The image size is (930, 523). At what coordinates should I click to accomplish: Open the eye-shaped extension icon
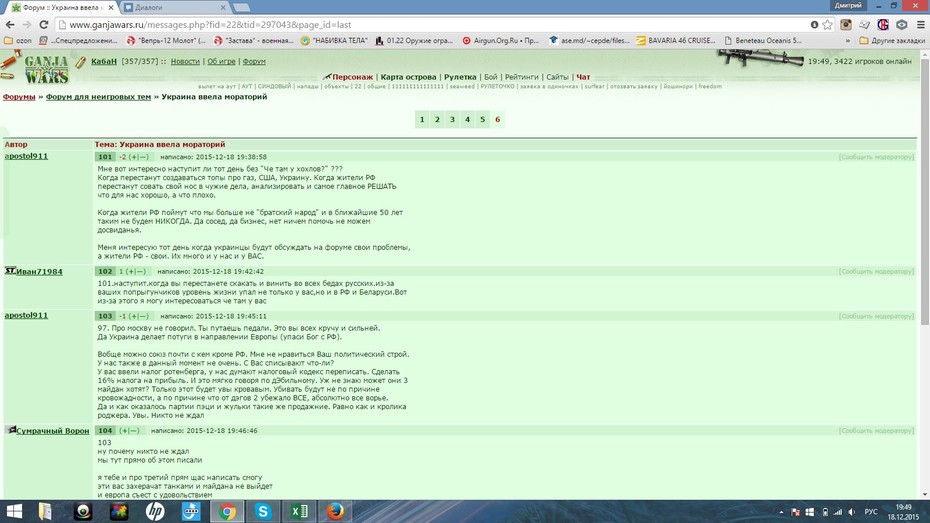[x=902, y=24]
